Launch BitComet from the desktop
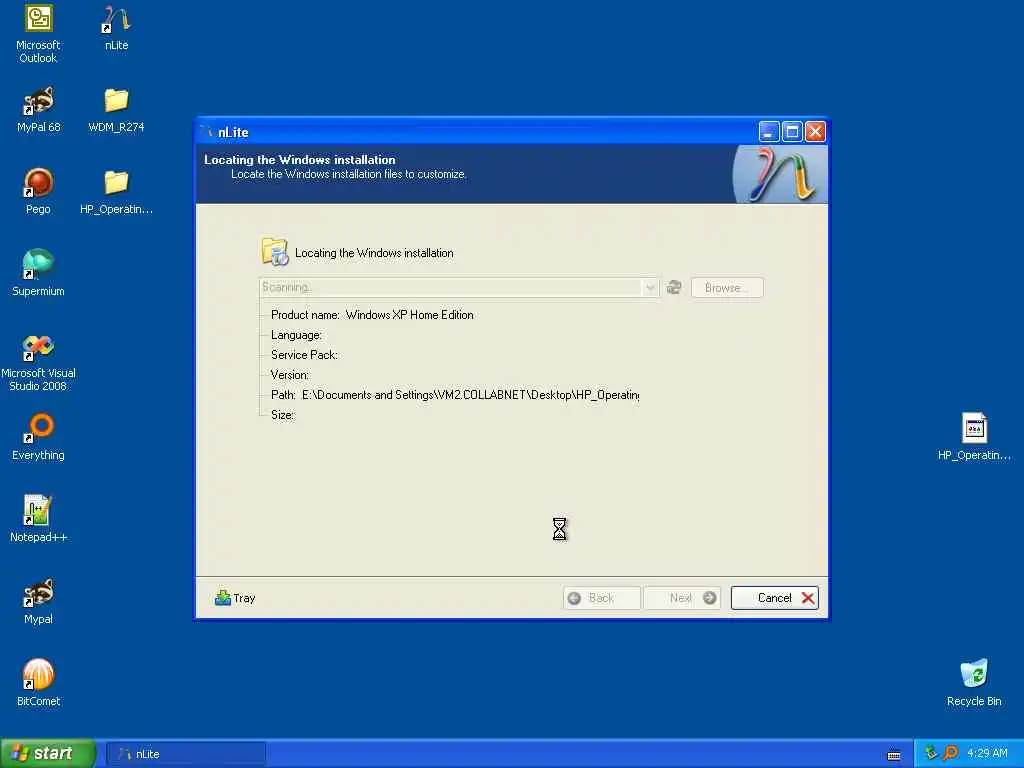The image size is (1024, 768). pos(38,683)
